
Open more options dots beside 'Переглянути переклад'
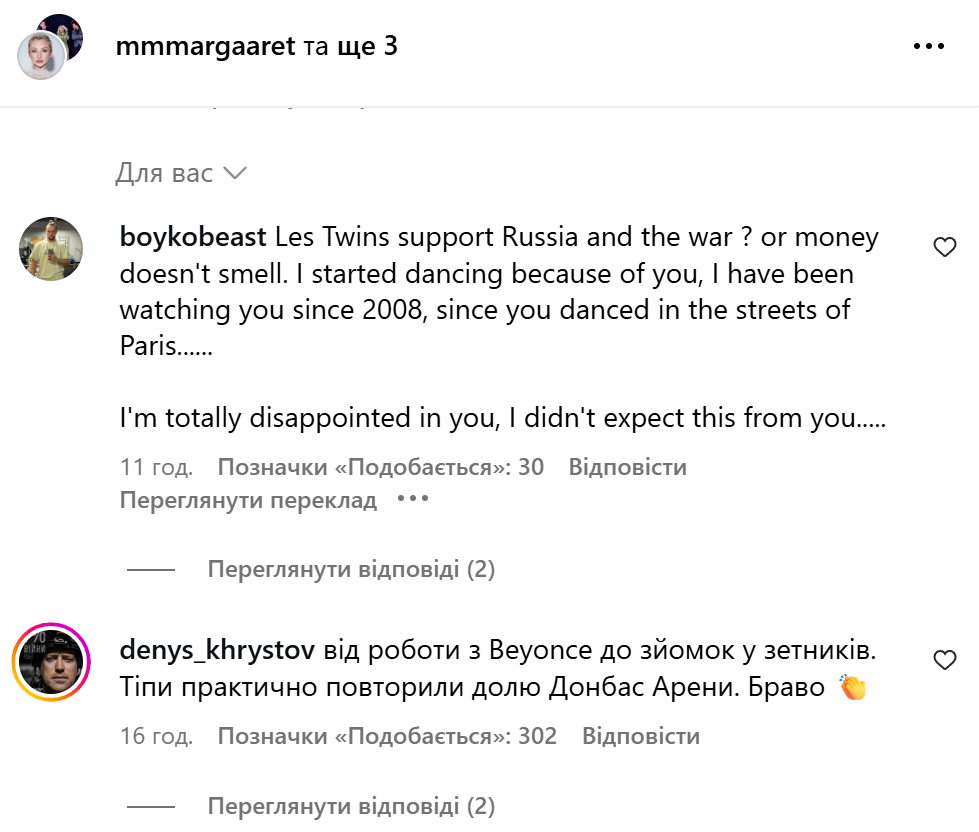click(413, 499)
